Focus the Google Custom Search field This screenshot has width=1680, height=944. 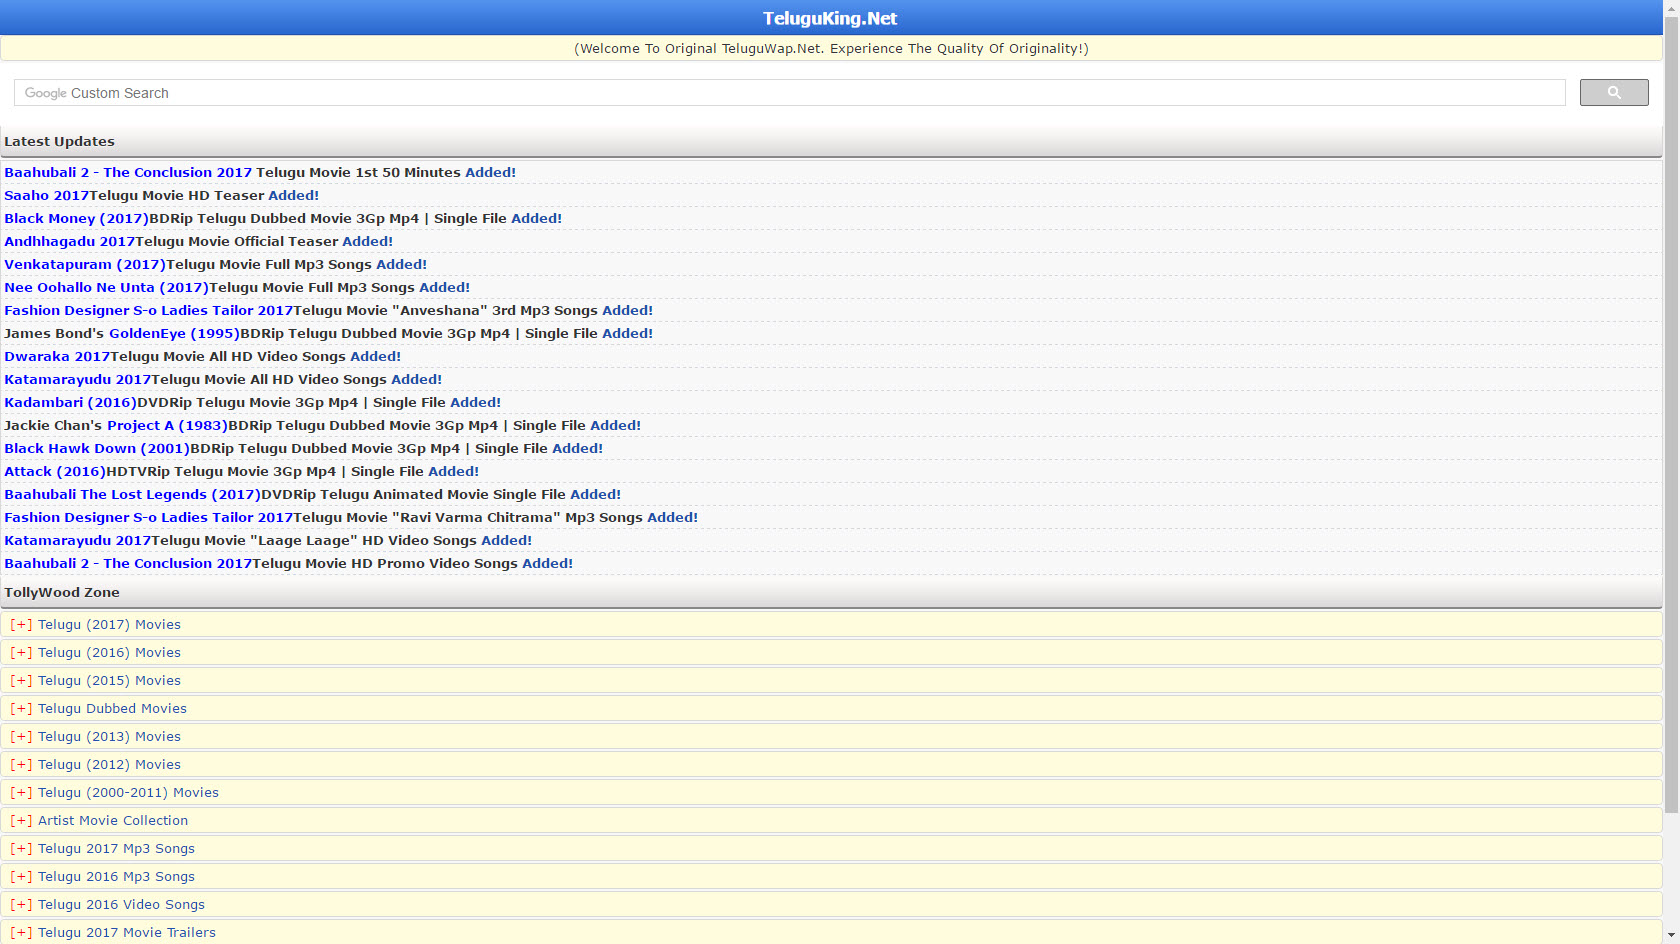(790, 92)
